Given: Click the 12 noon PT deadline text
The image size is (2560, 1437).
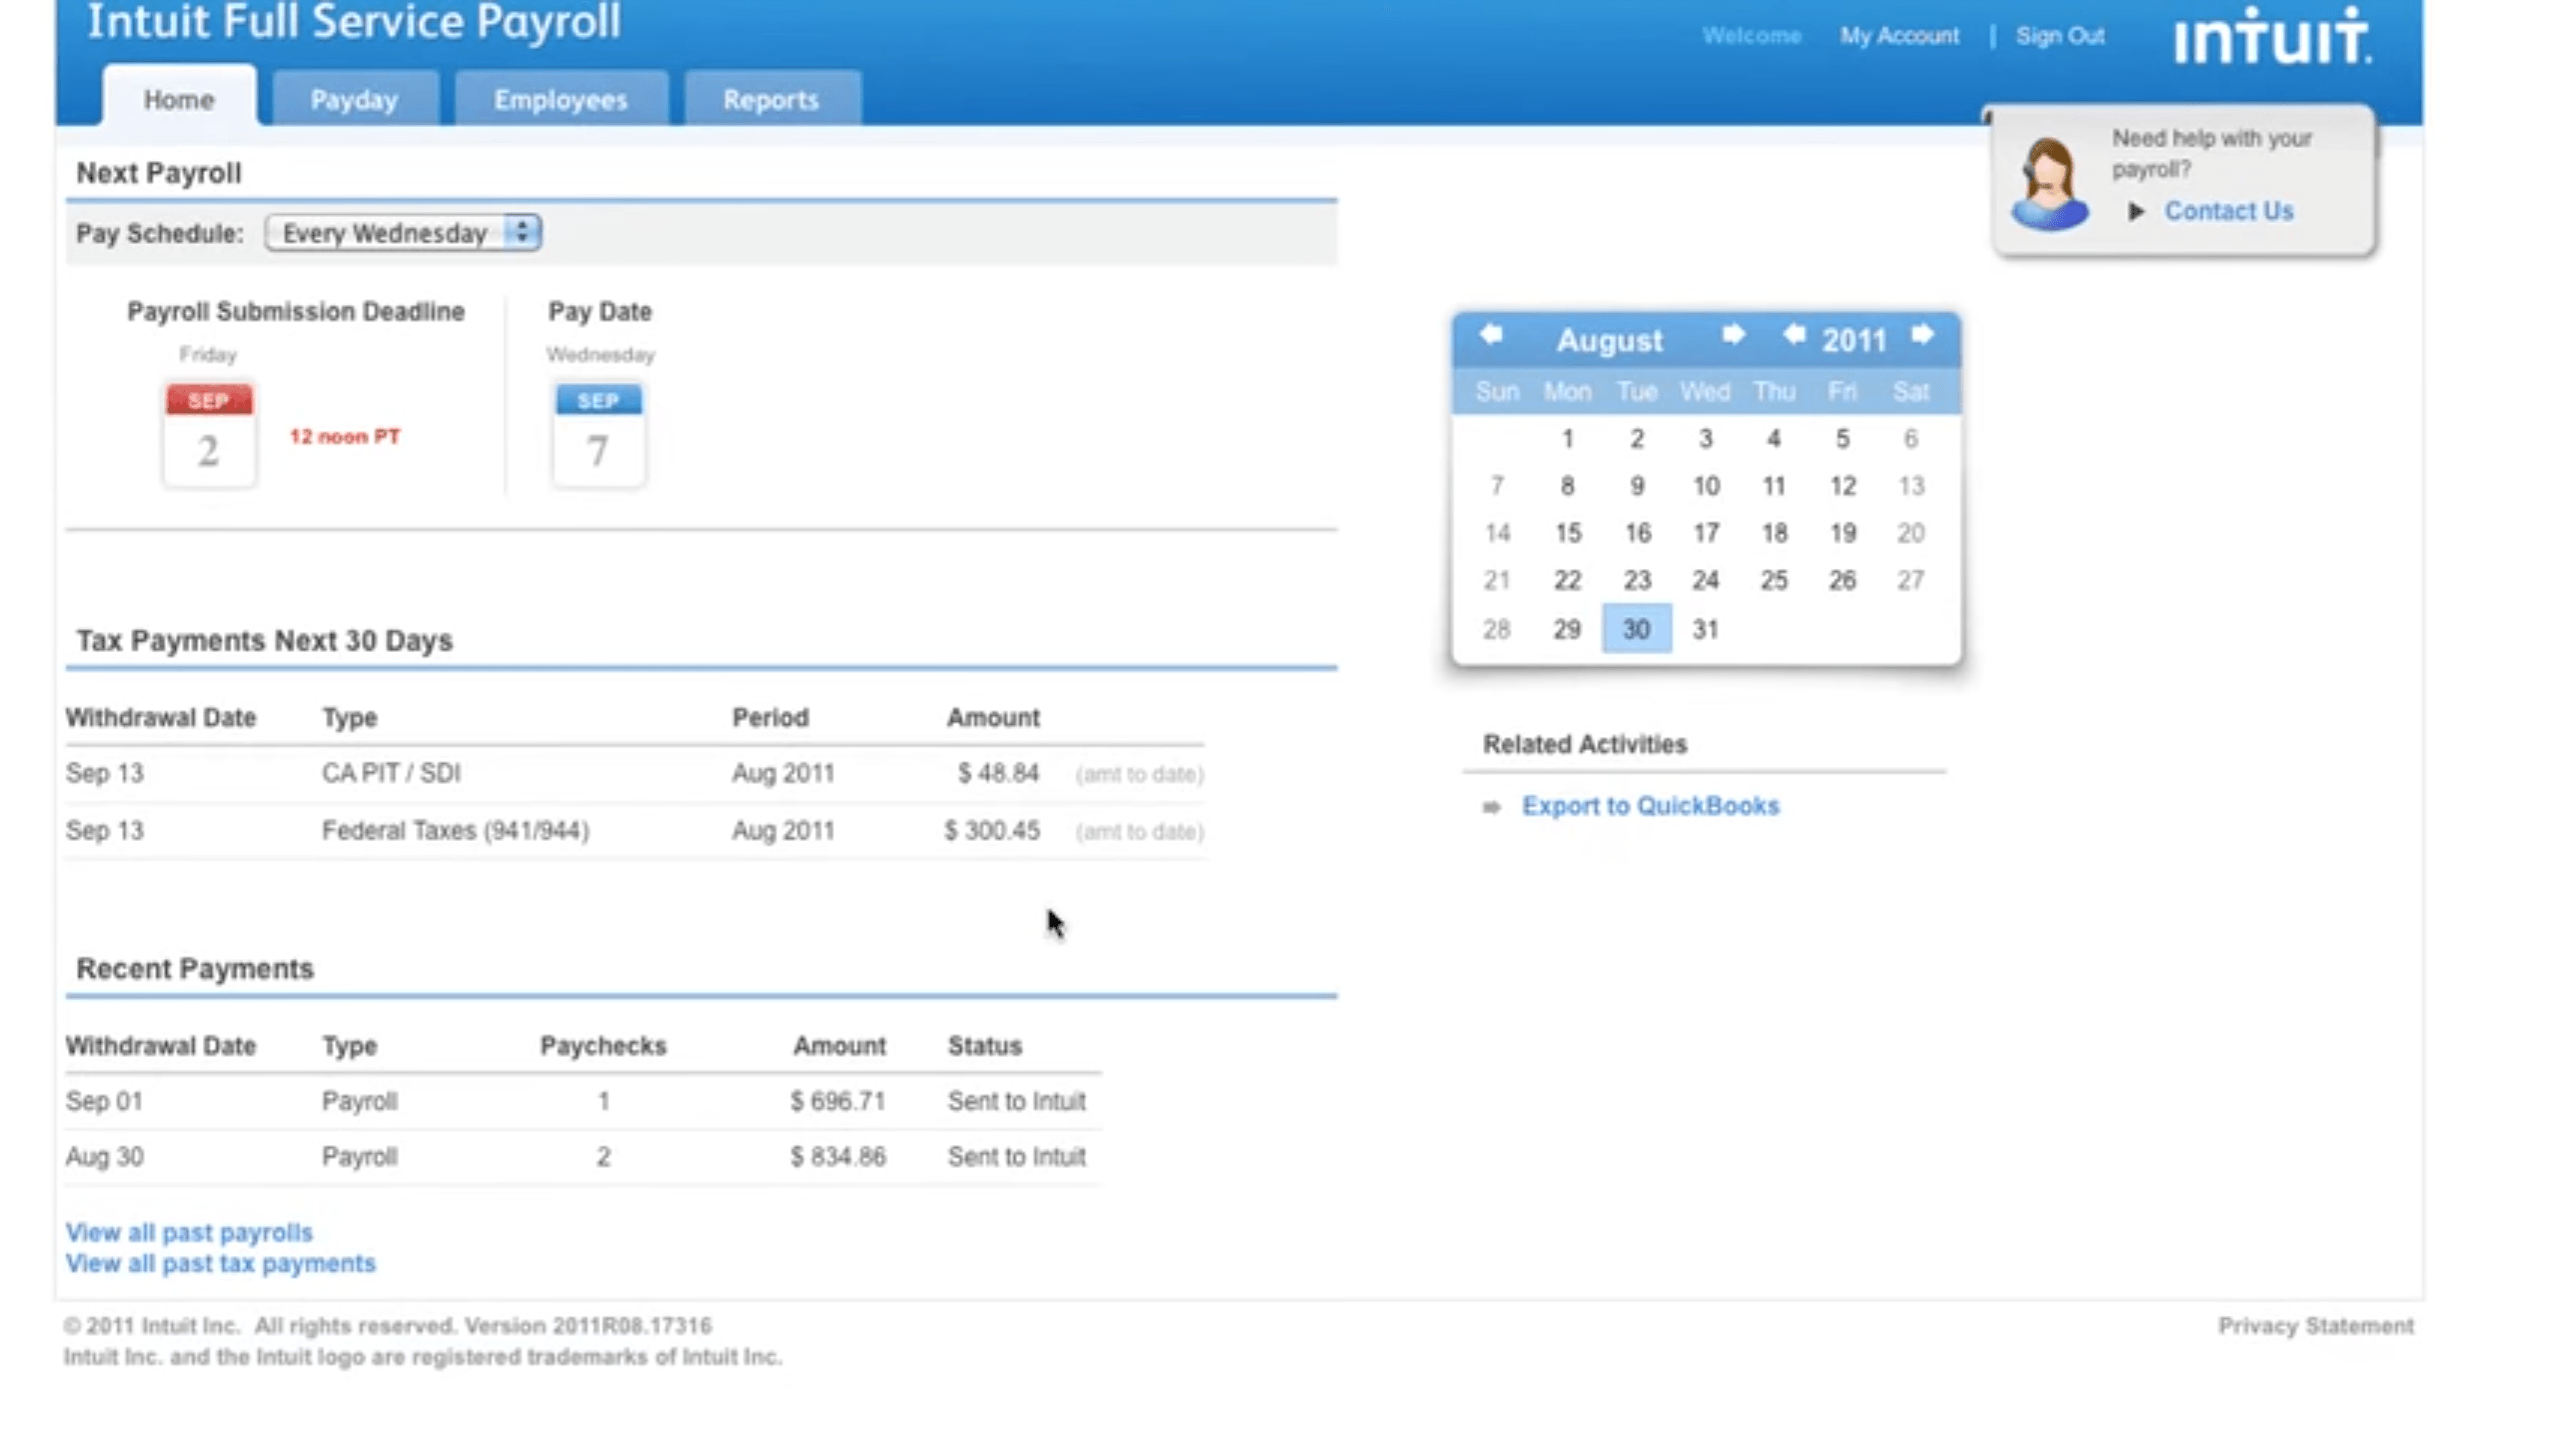Looking at the screenshot, I should (344, 436).
